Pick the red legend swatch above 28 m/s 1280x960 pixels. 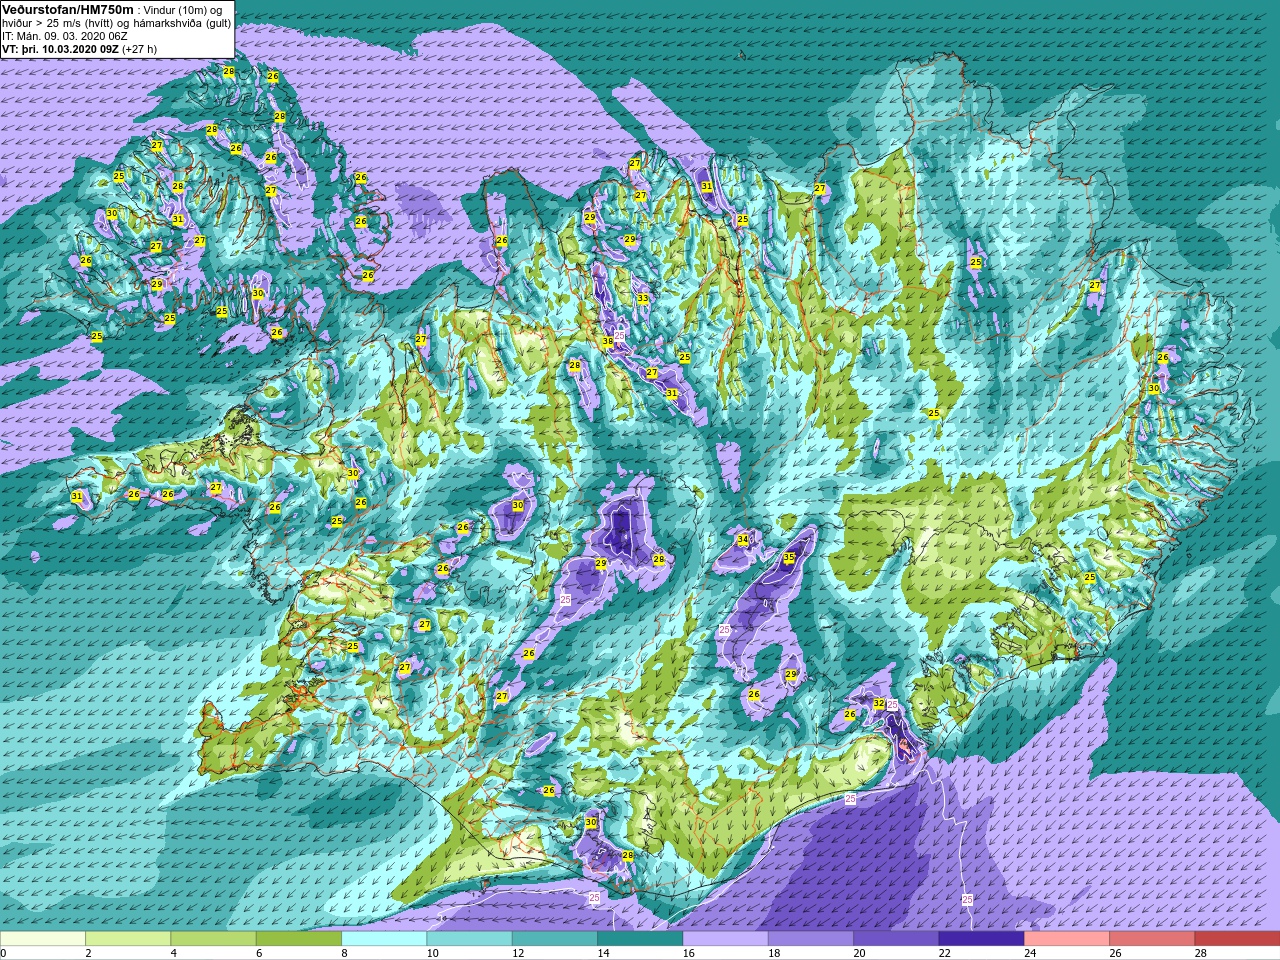[x=1237, y=939]
